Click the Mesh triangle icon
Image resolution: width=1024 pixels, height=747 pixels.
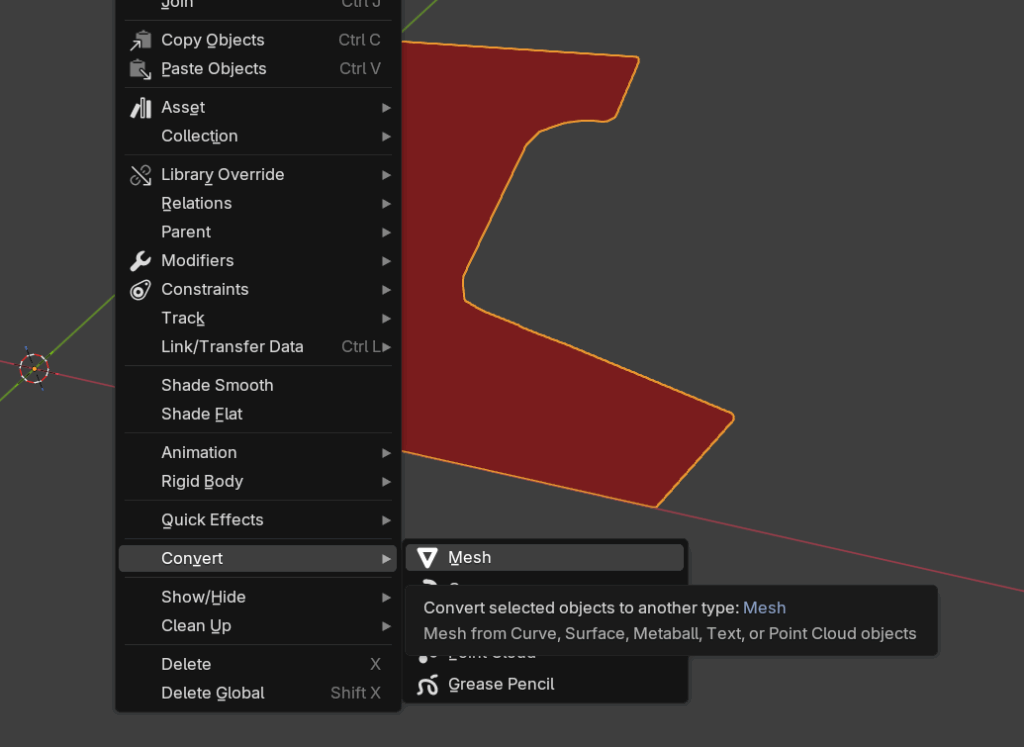428,558
